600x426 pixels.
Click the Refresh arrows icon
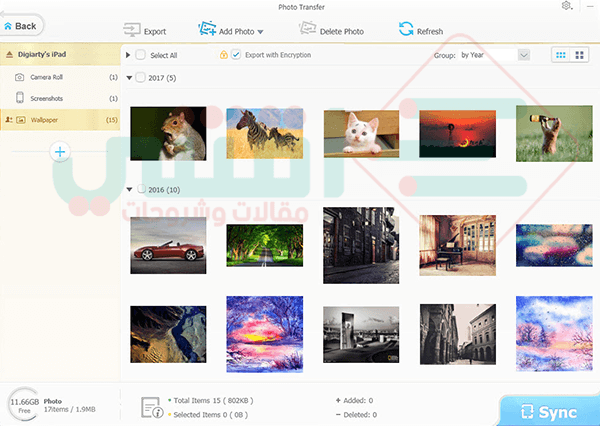tap(406, 29)
